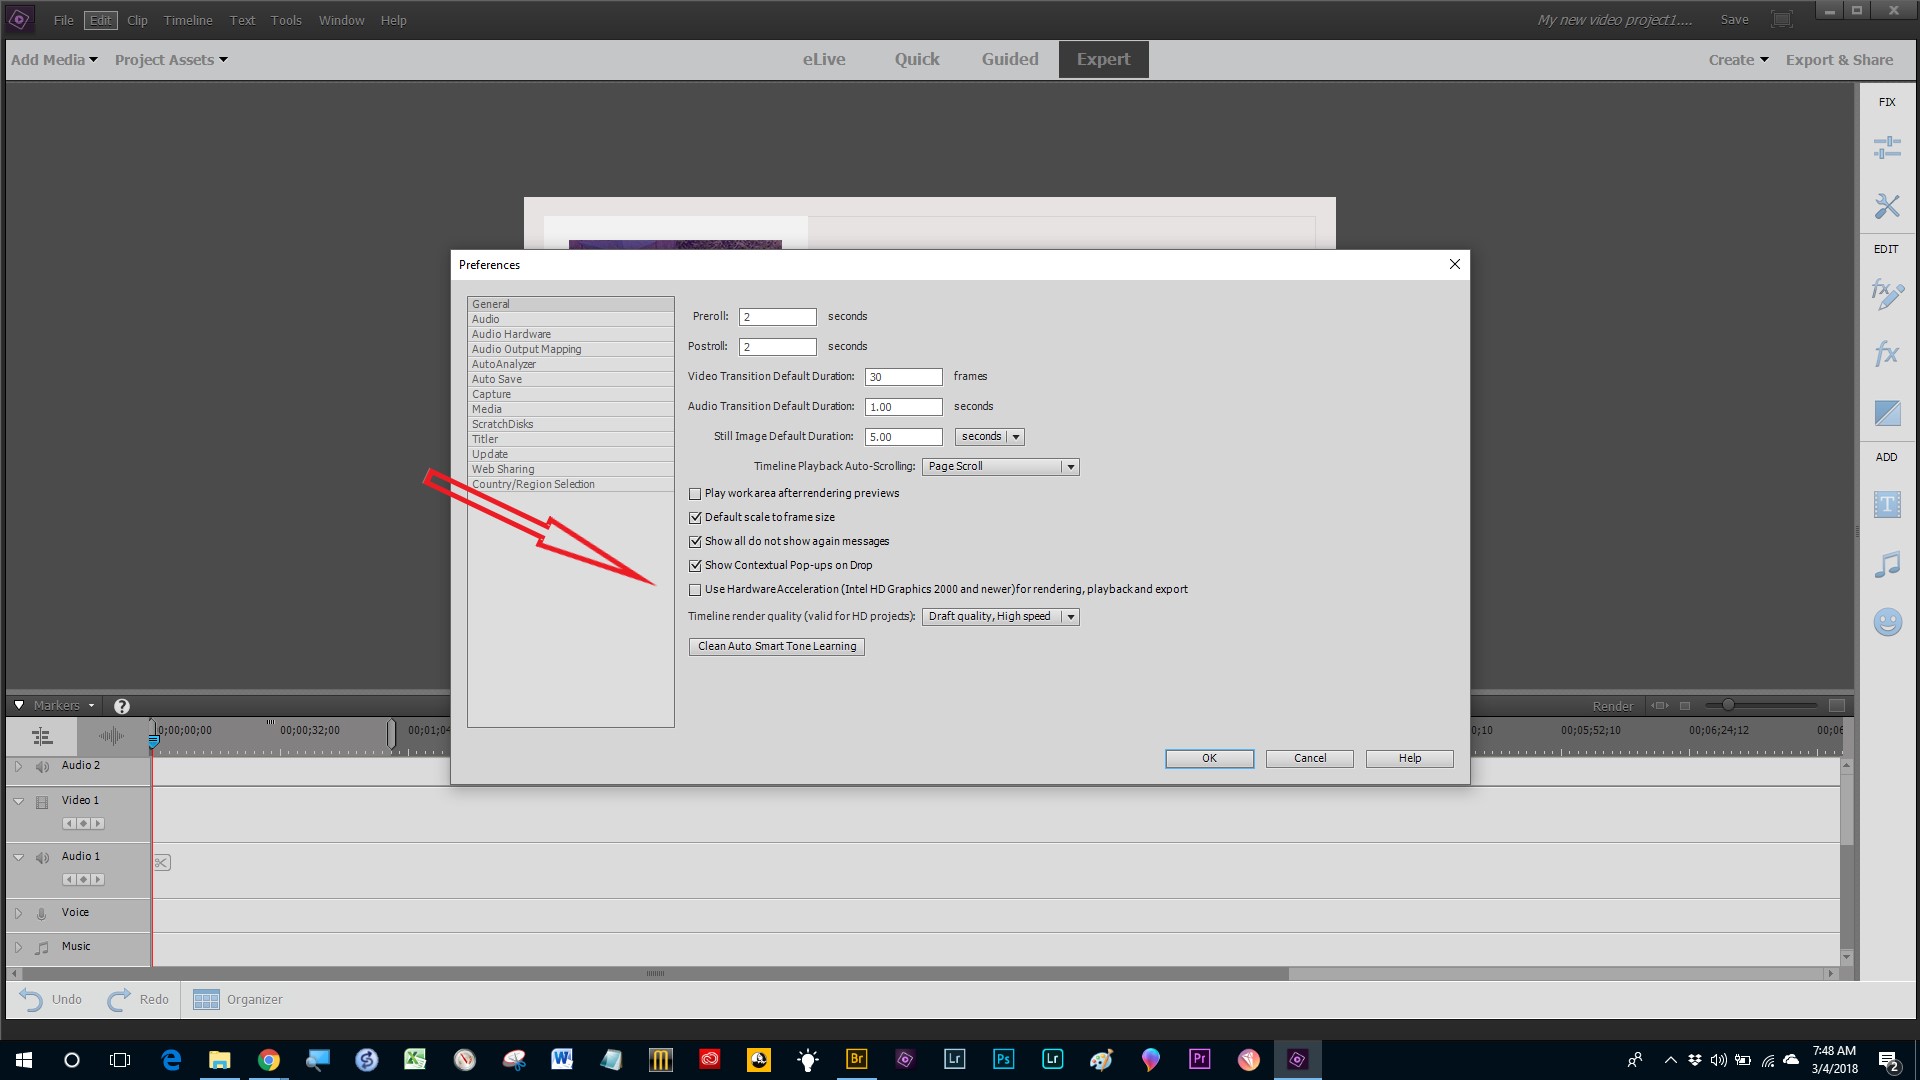The height and width of the screenshot is (1080, 1920).
Task: Open Adobe Bridge from the taskbar
Action: 856,1059
